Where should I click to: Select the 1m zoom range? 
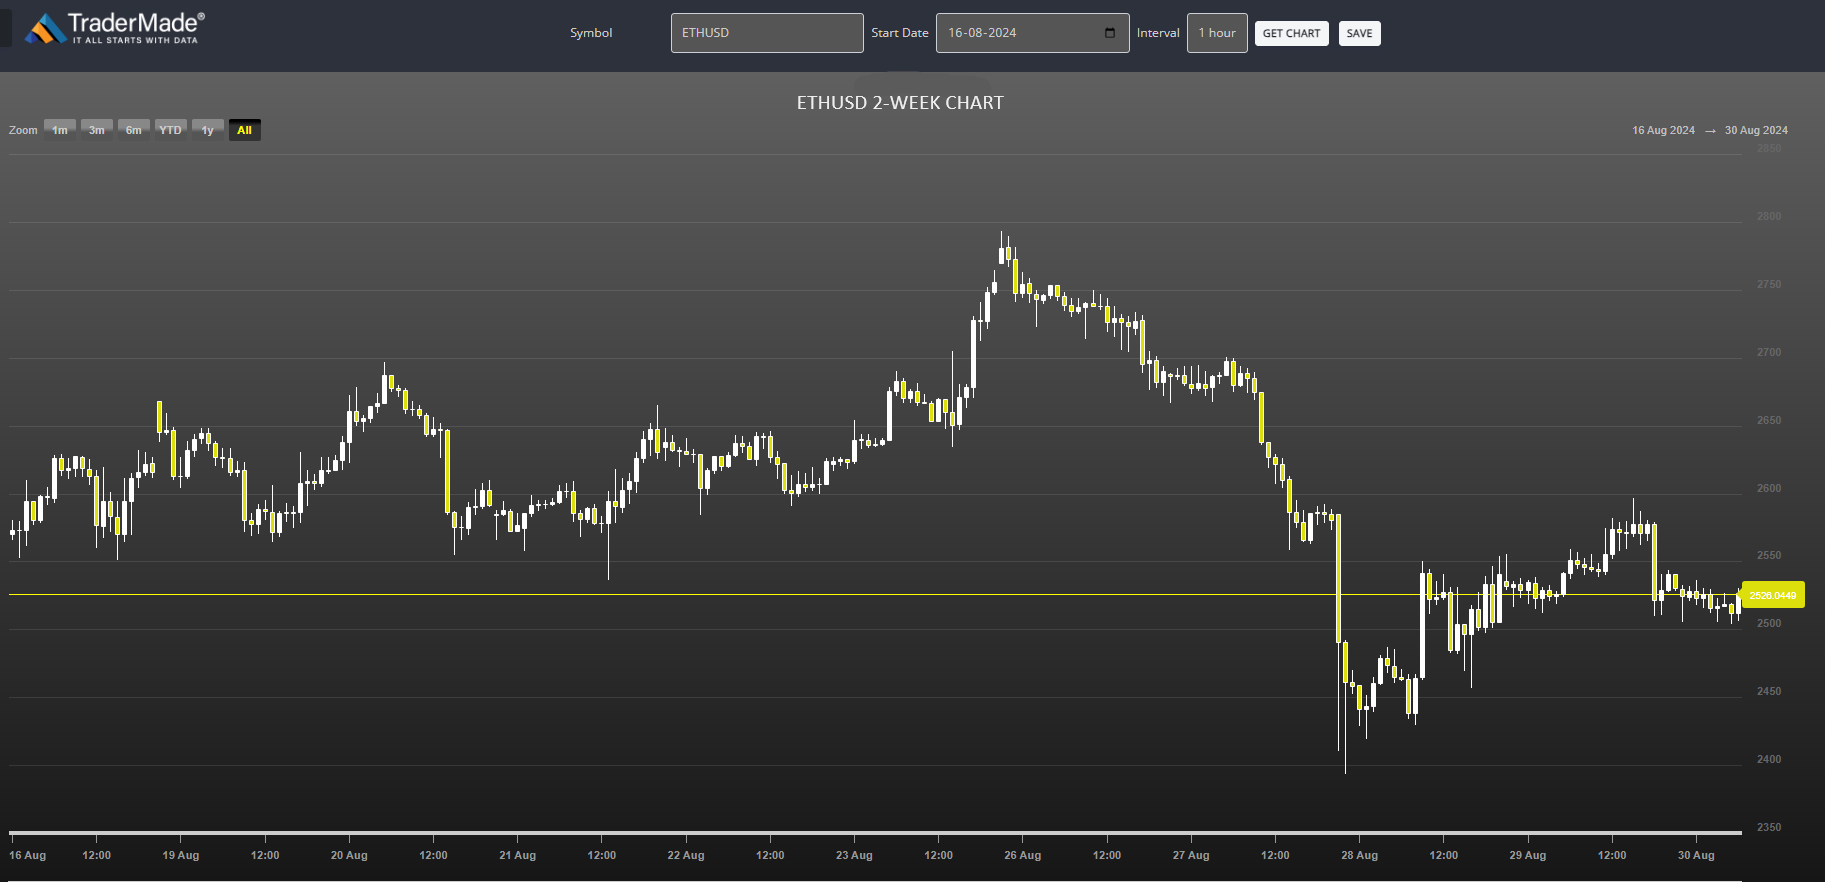coord(60,130)
